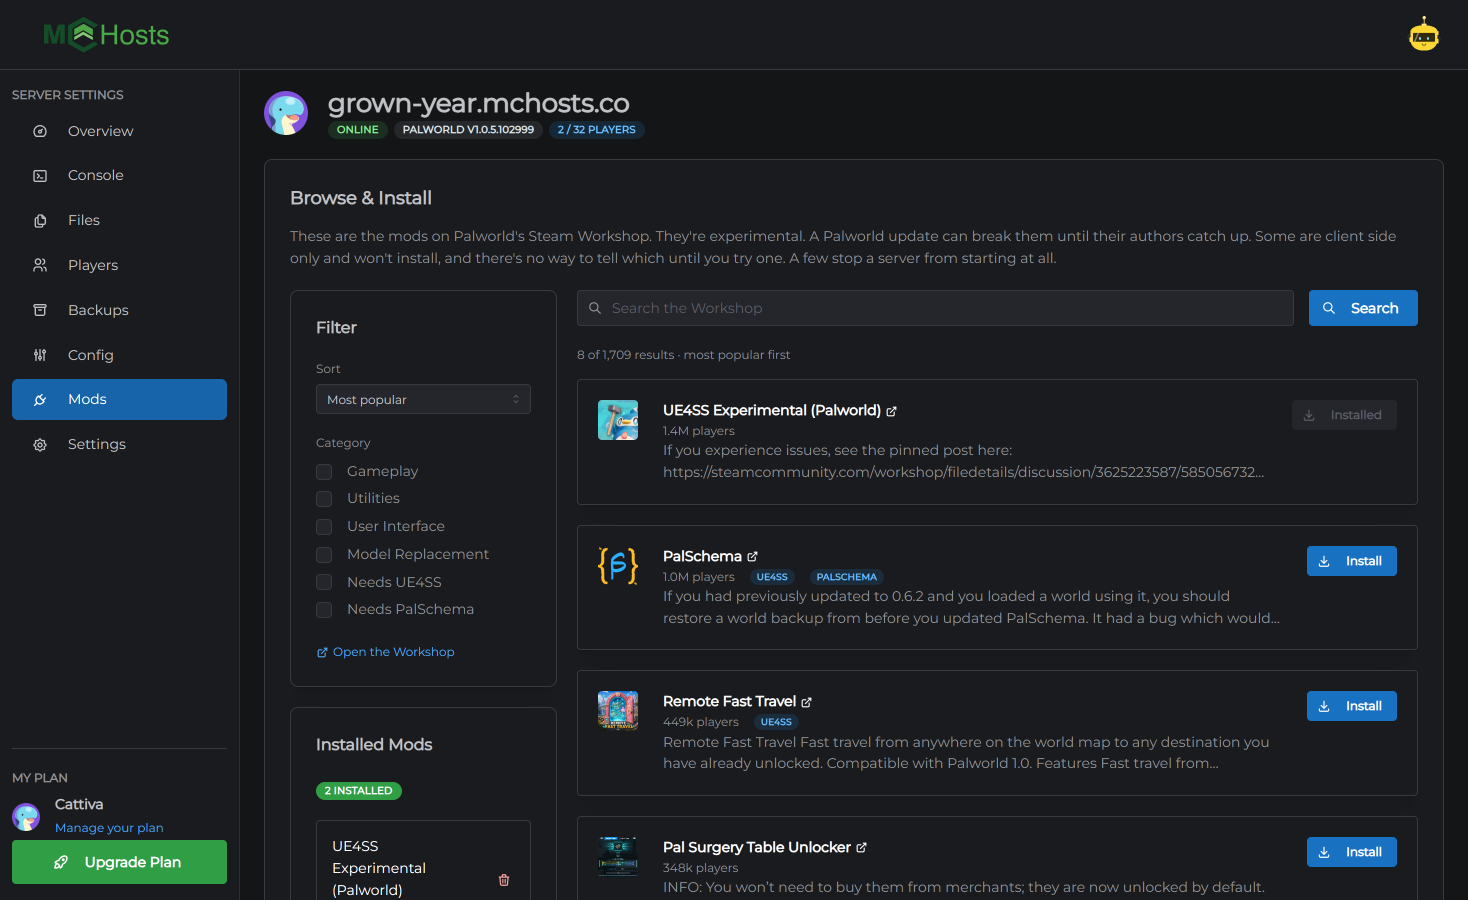Click the steamcommunity.com discussion URL text
Screen dimensions: 1468x900
(x=963, y=472)
